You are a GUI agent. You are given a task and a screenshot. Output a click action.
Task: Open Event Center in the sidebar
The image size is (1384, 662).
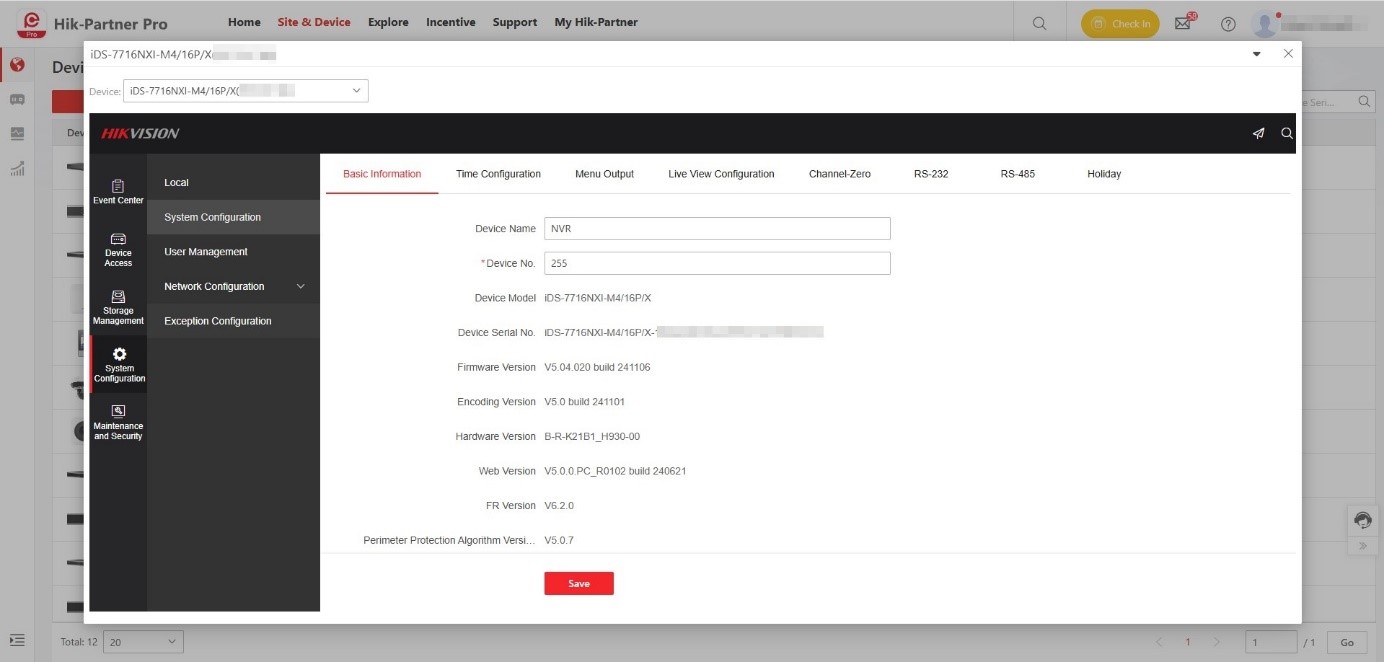pos(118,191)
